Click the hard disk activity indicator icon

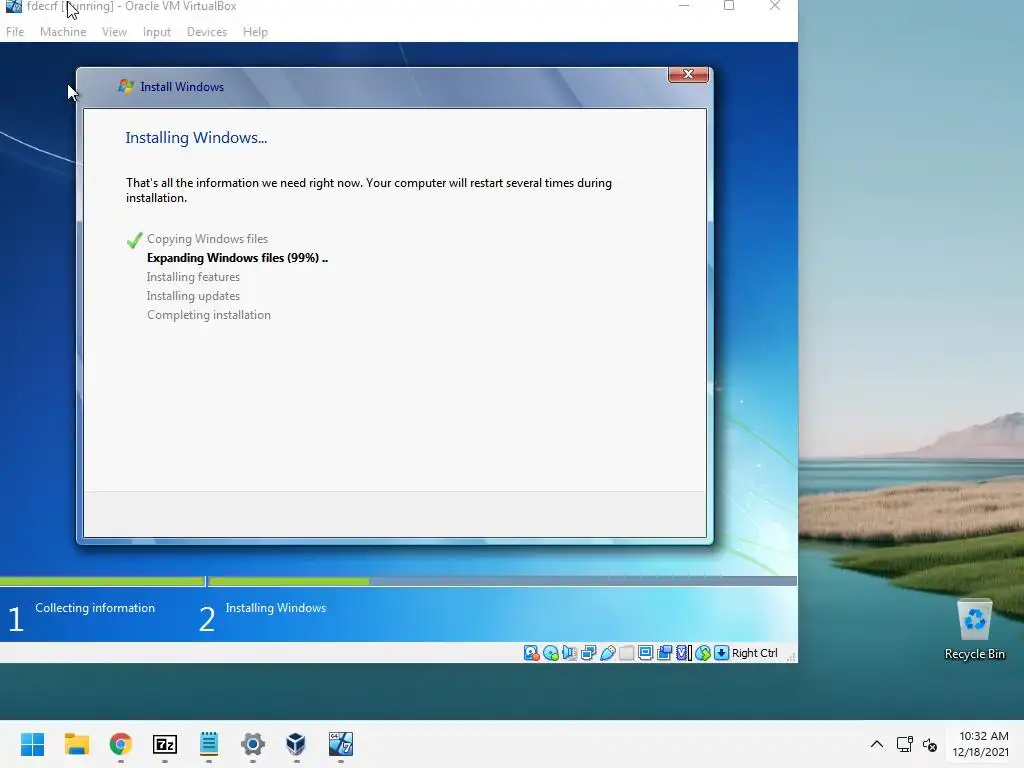[532, 653]
